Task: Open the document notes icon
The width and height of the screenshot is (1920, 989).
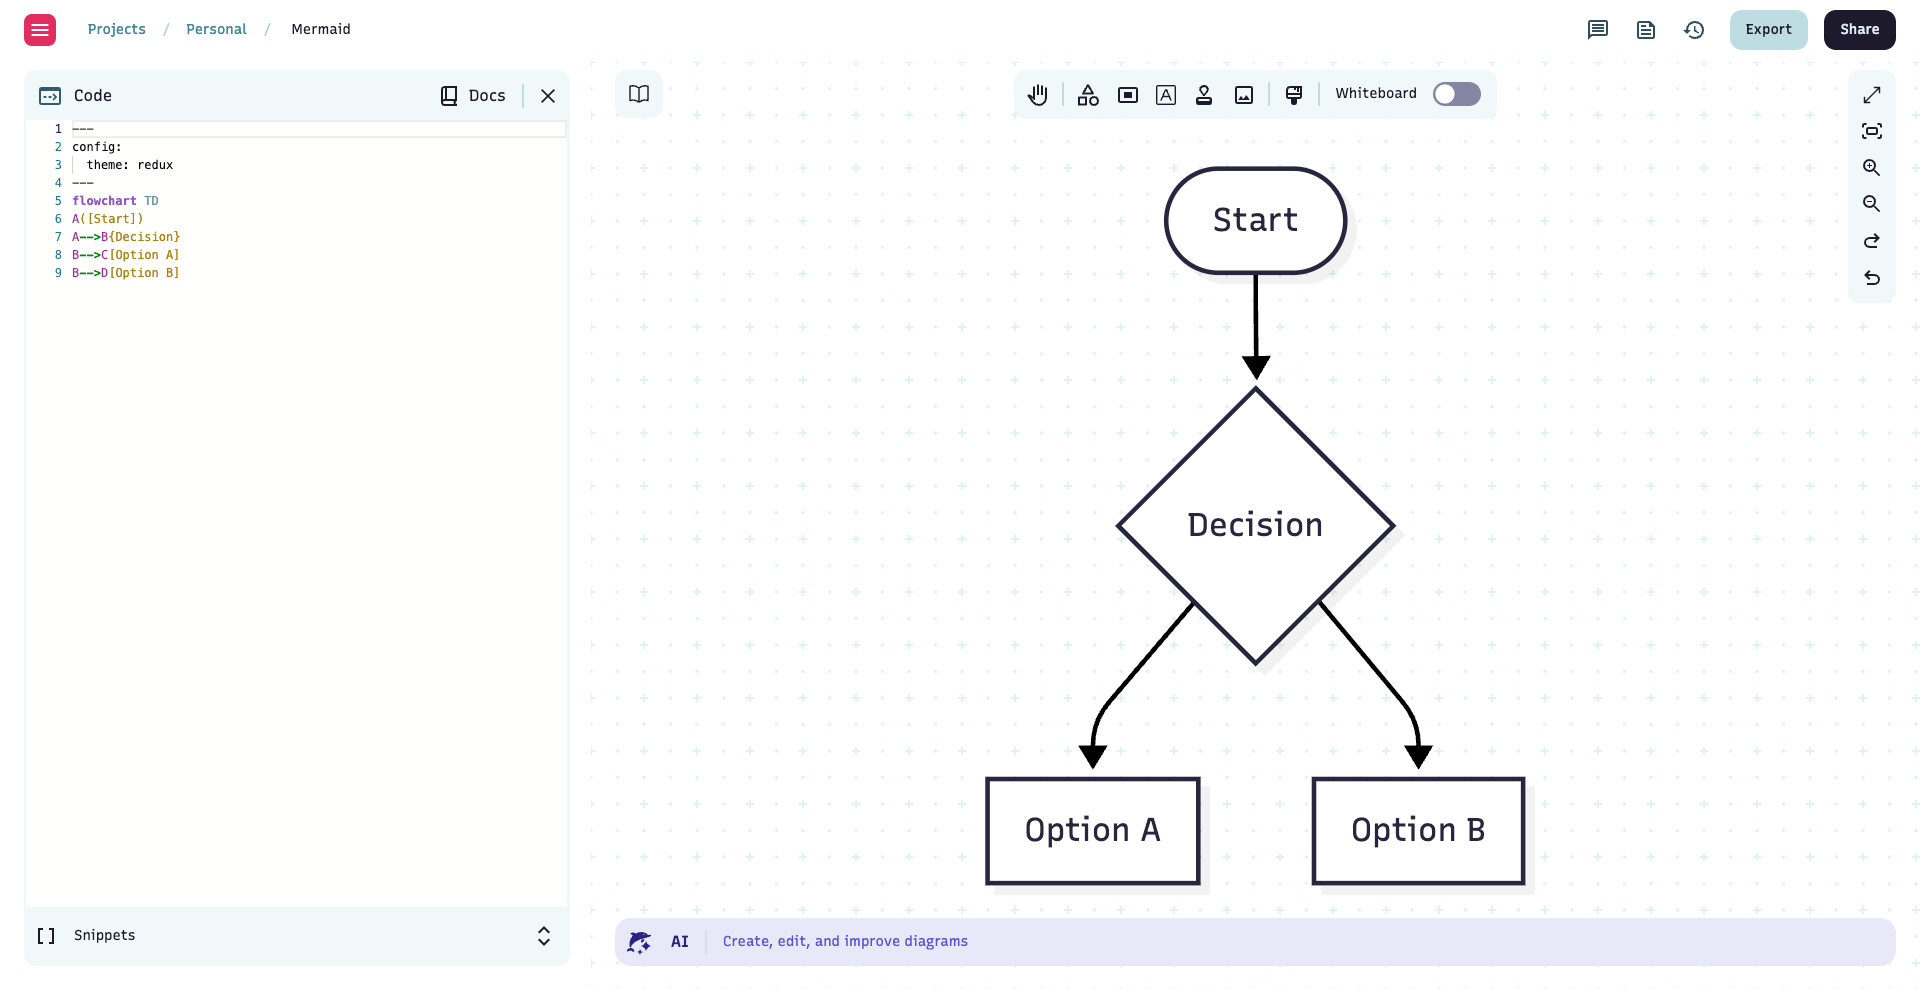Action: [x=1646, y=30]
